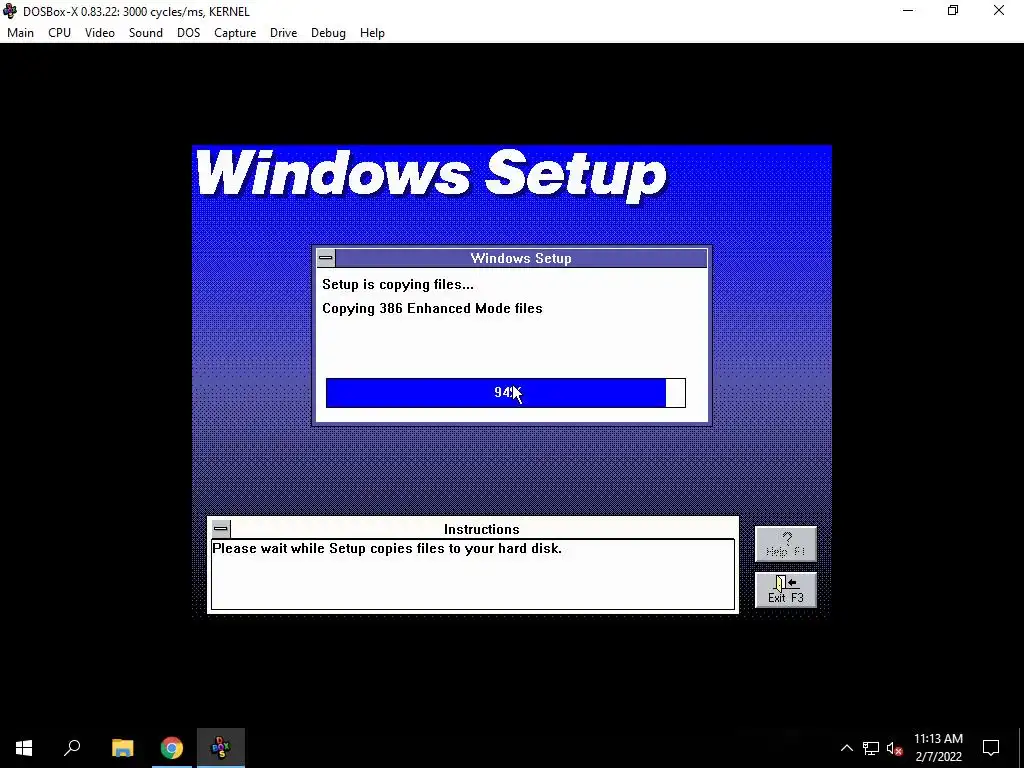This screenshot has height=768, width=1024.
Task: Open the DOS menu
Action: tap(188, 33)
